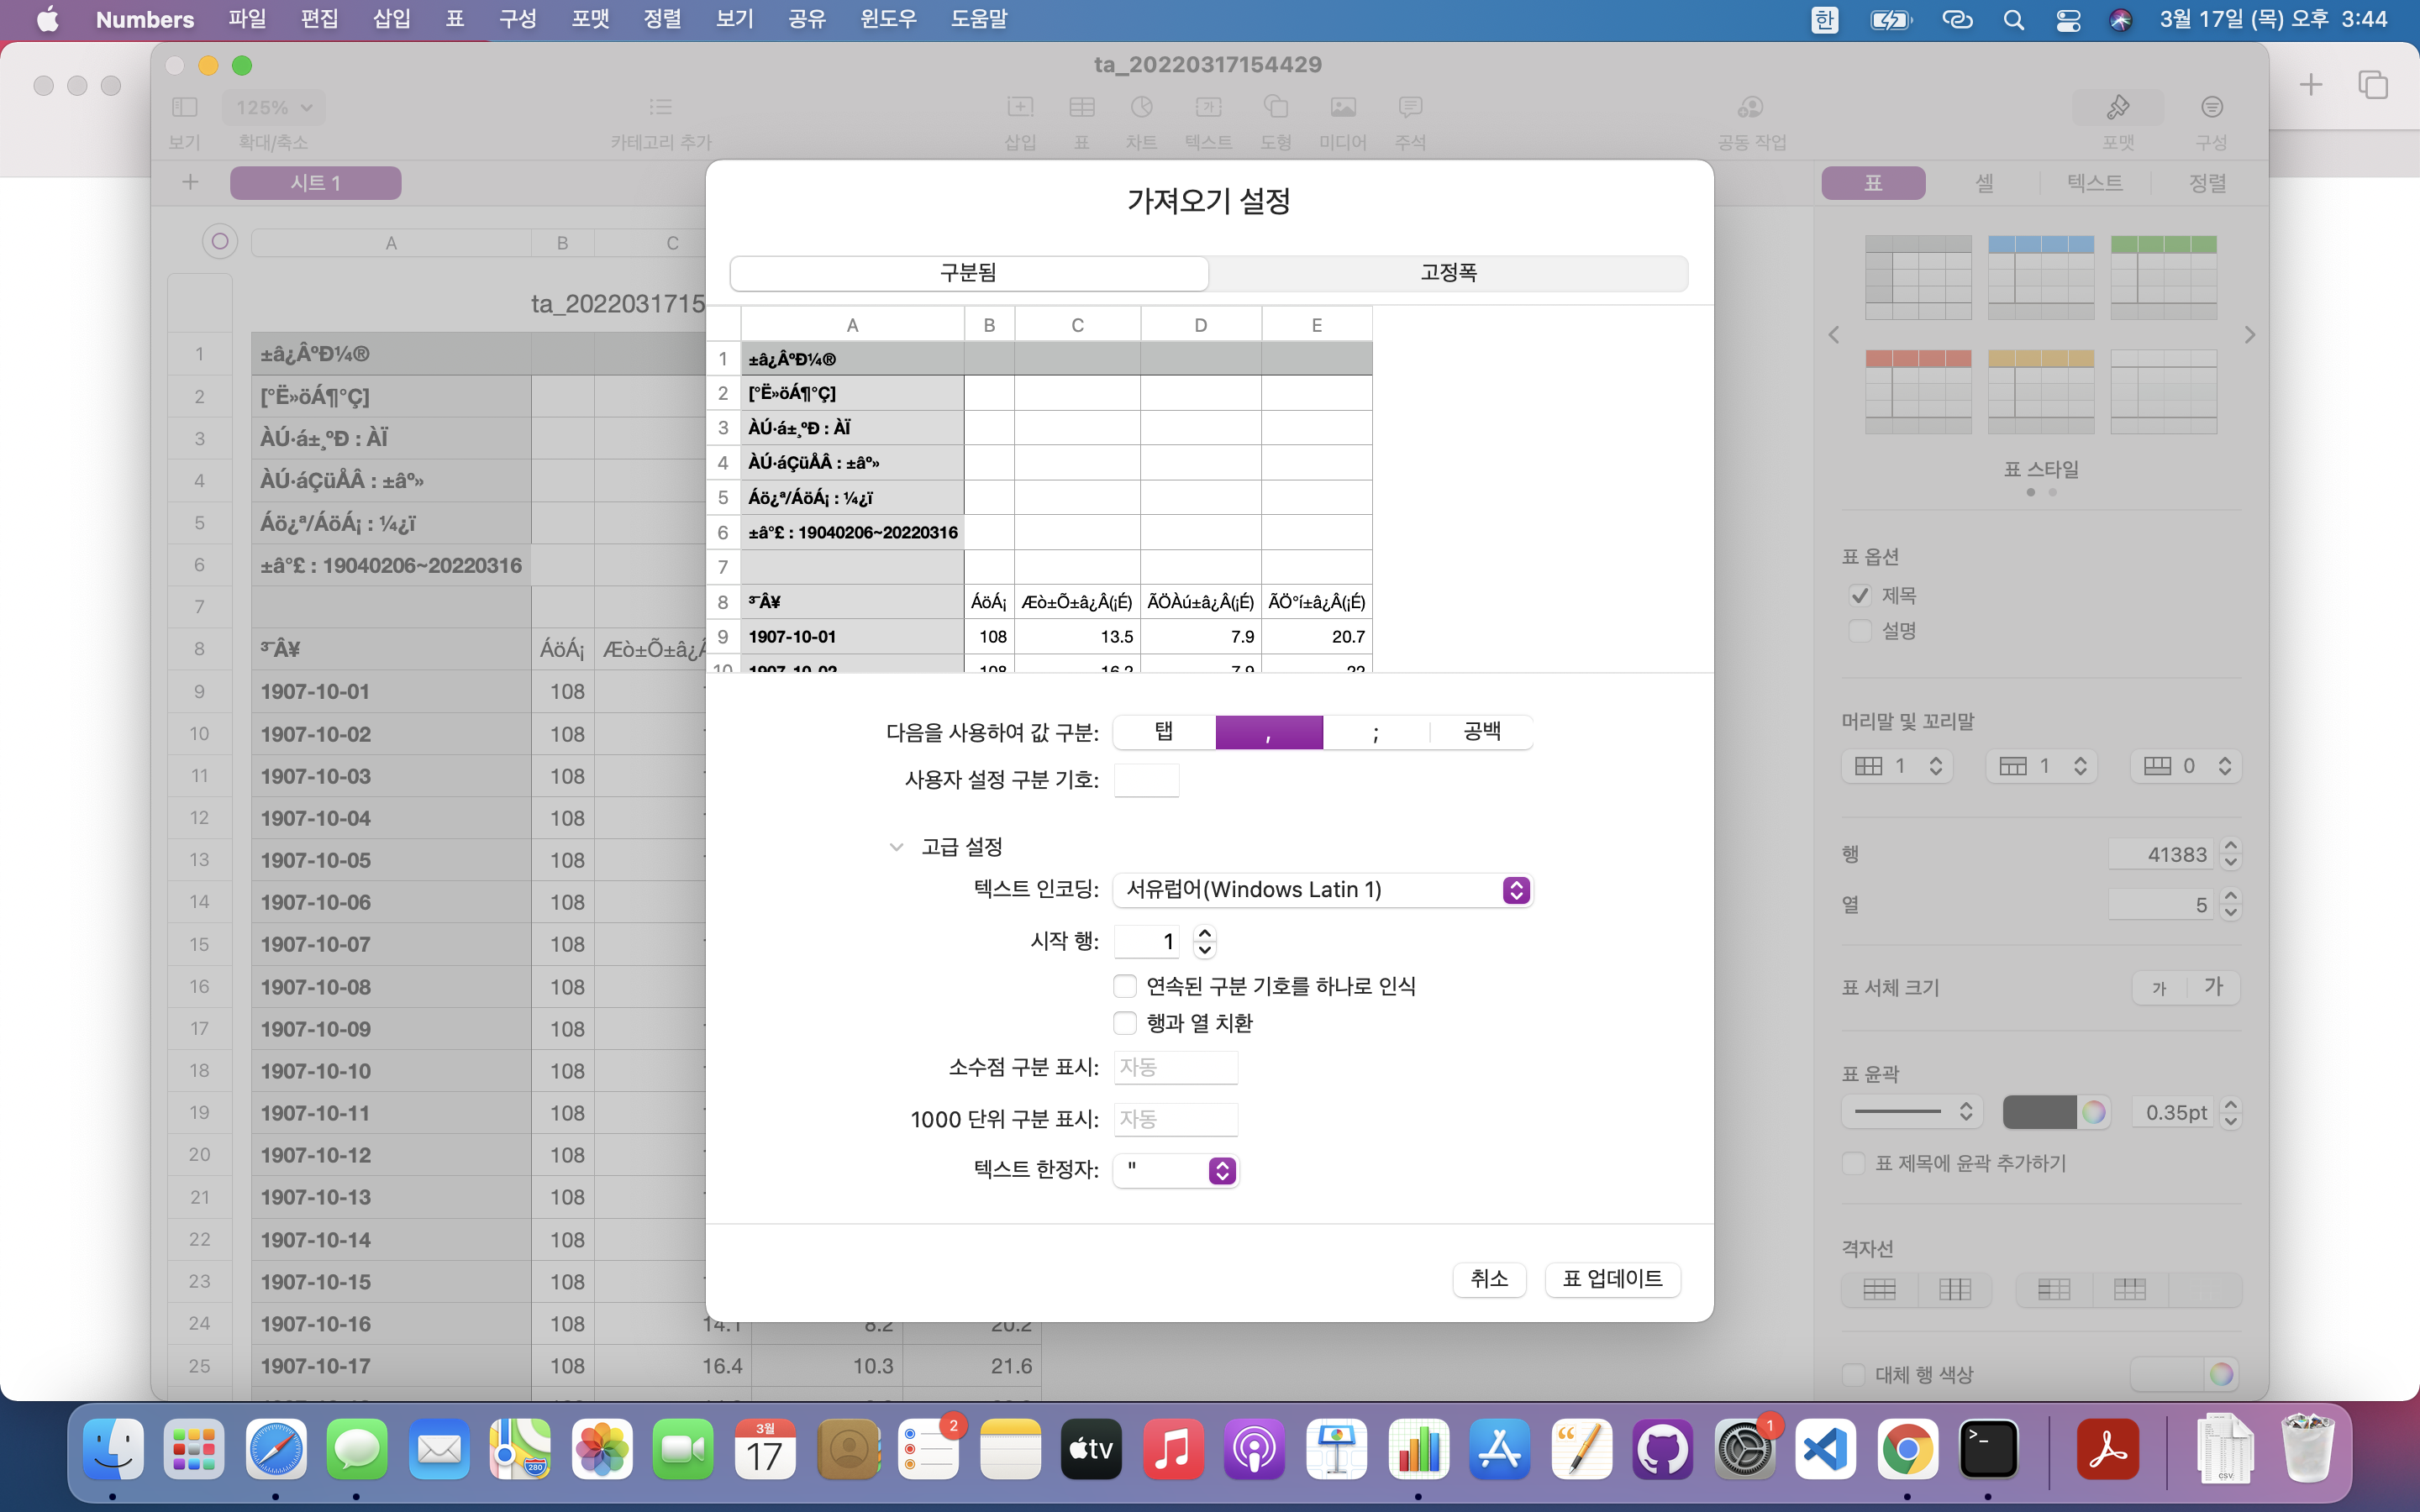Open Terminal from the Dock
This screenshot has height=1512, width=2420.
click(x=1987, y=1450)
